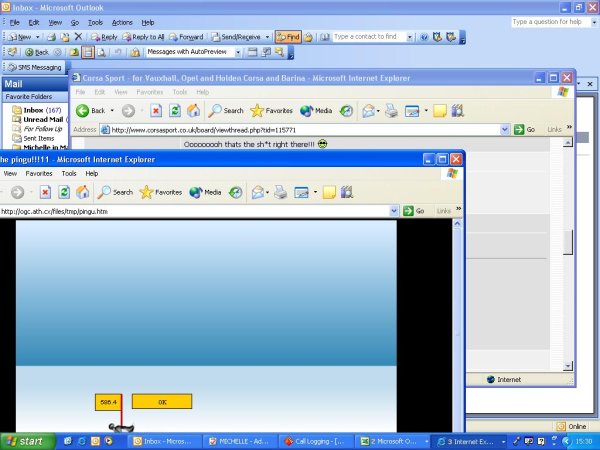Click Home icon in Corsa Sport window
Image resolution: width=600 pixels, height=450 pixels.
click(194, 111)
